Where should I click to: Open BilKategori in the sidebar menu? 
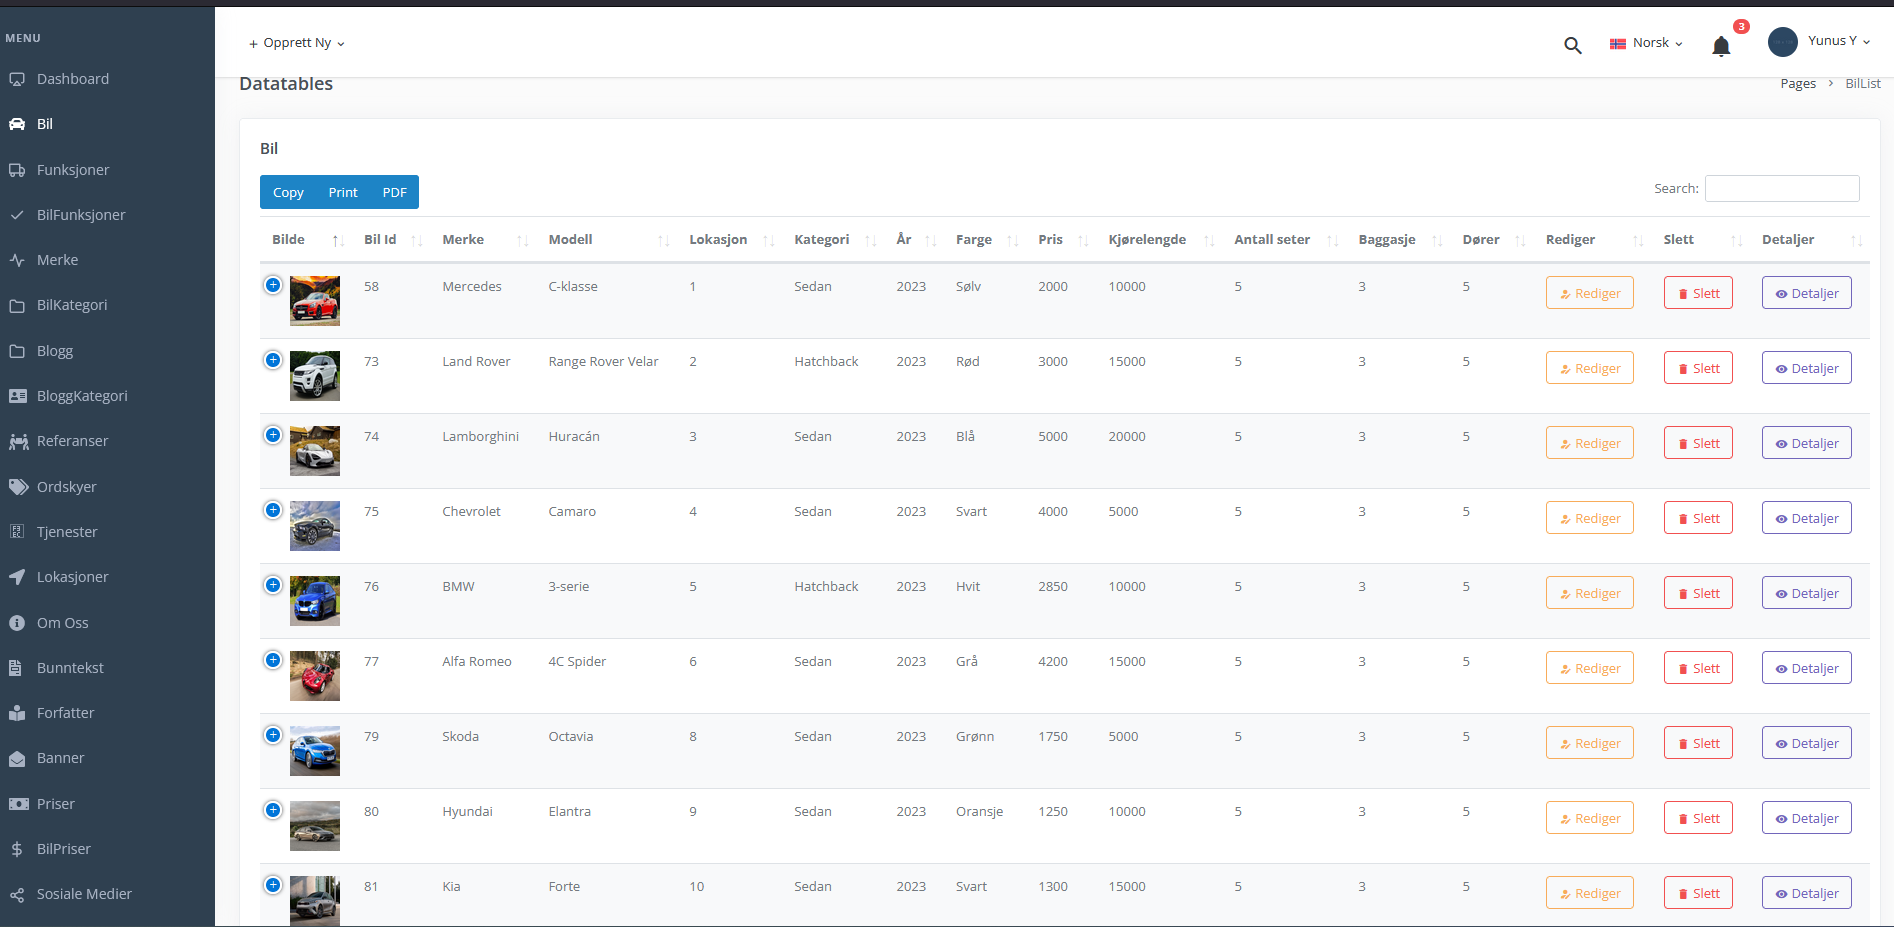coord(72,305)
